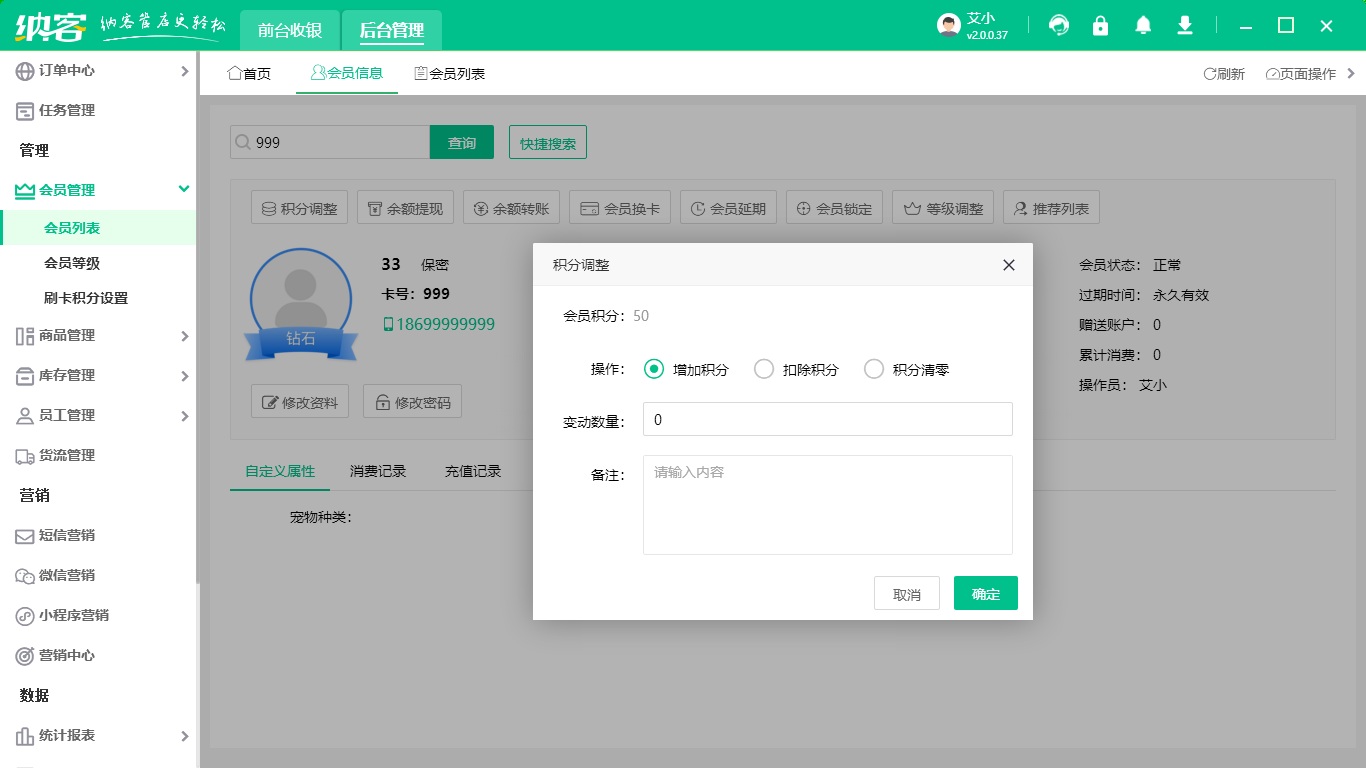Viewport: 1366px width, 768px height.
Task: Click the download arrow icon in header
Action: 1185,26
